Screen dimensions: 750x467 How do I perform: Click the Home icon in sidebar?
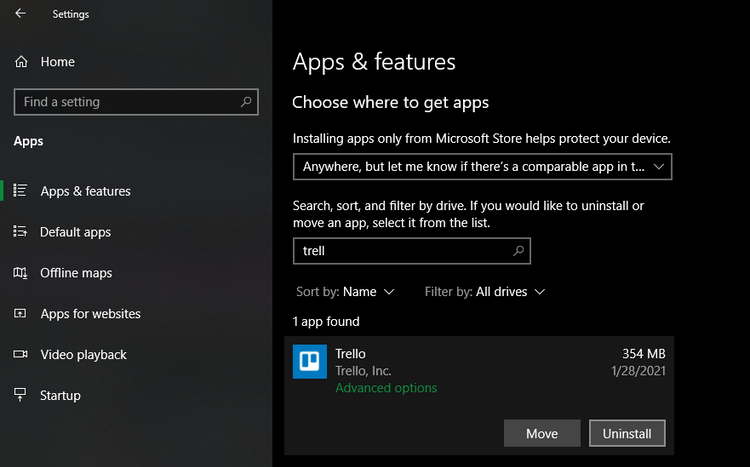pos(21,62)
